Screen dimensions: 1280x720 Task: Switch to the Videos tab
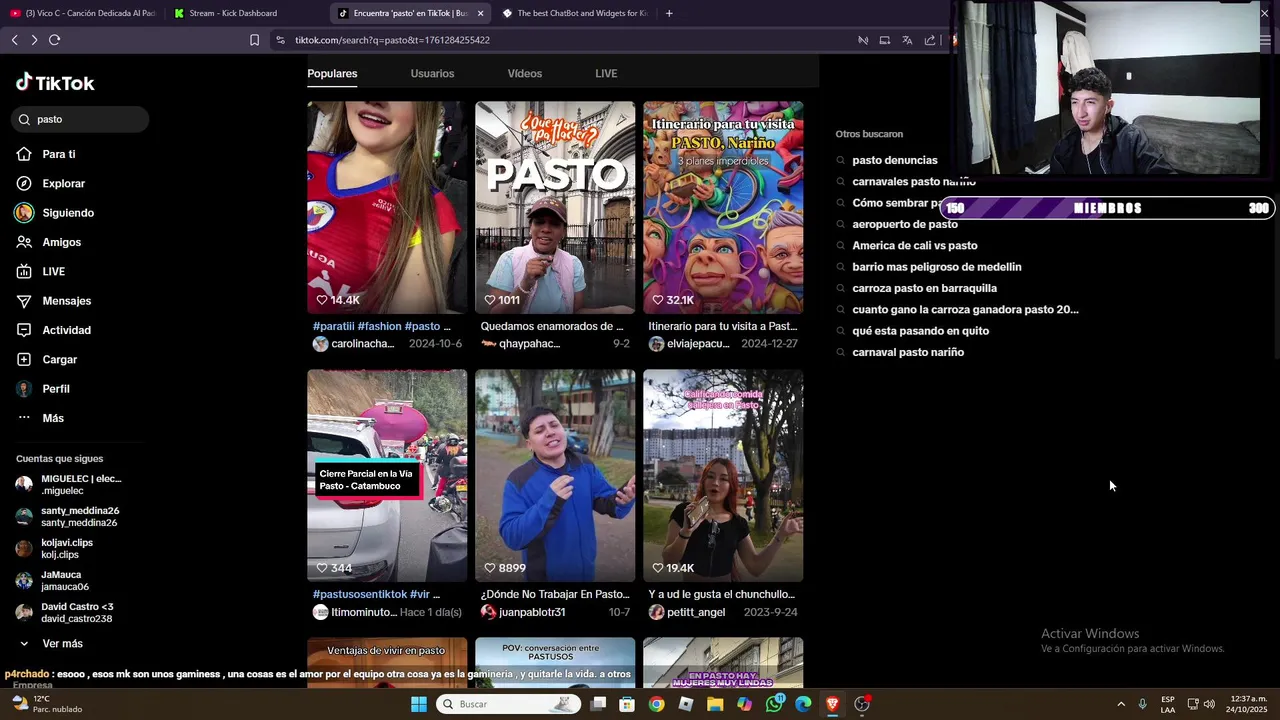pyautogui.click(x=524, y=73)
